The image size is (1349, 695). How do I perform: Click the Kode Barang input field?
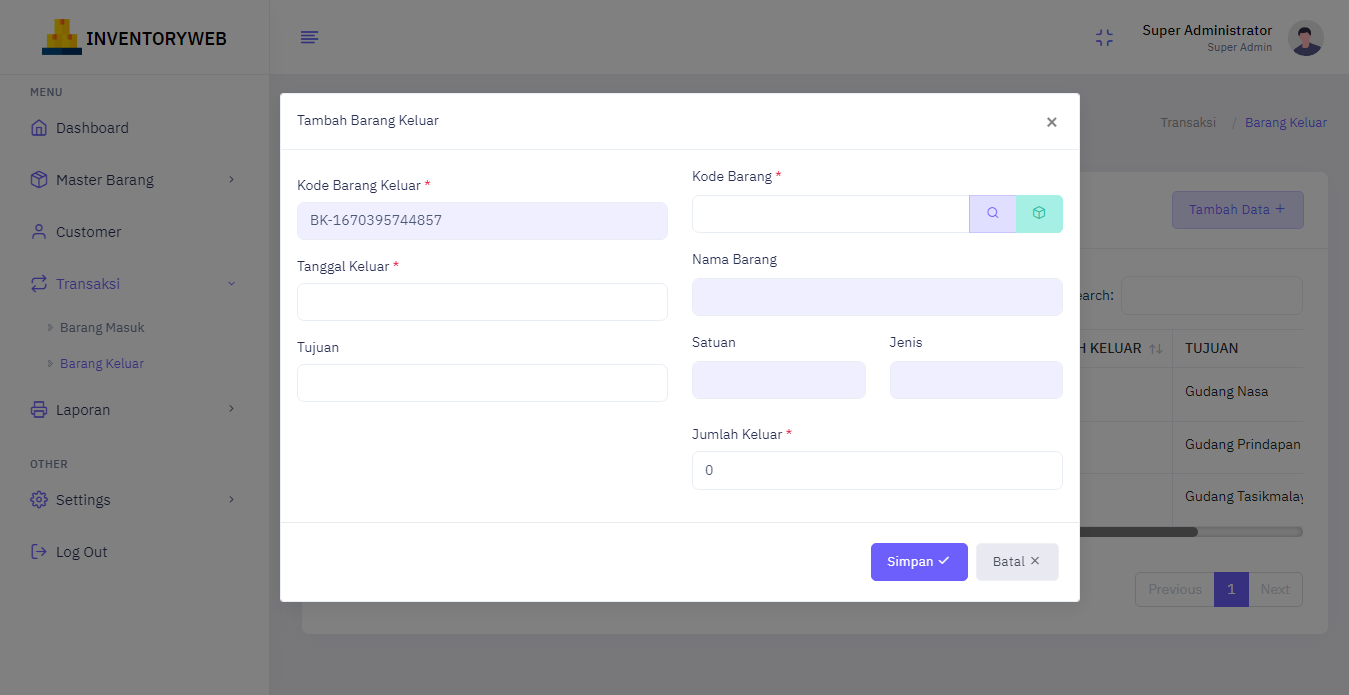[x=831, y=214]
